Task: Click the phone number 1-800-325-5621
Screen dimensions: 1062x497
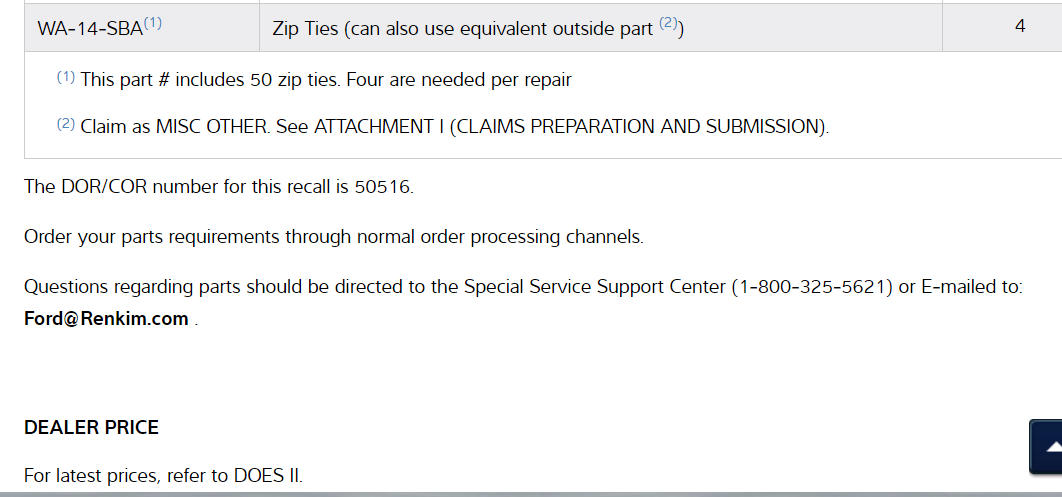Action: 813,287
